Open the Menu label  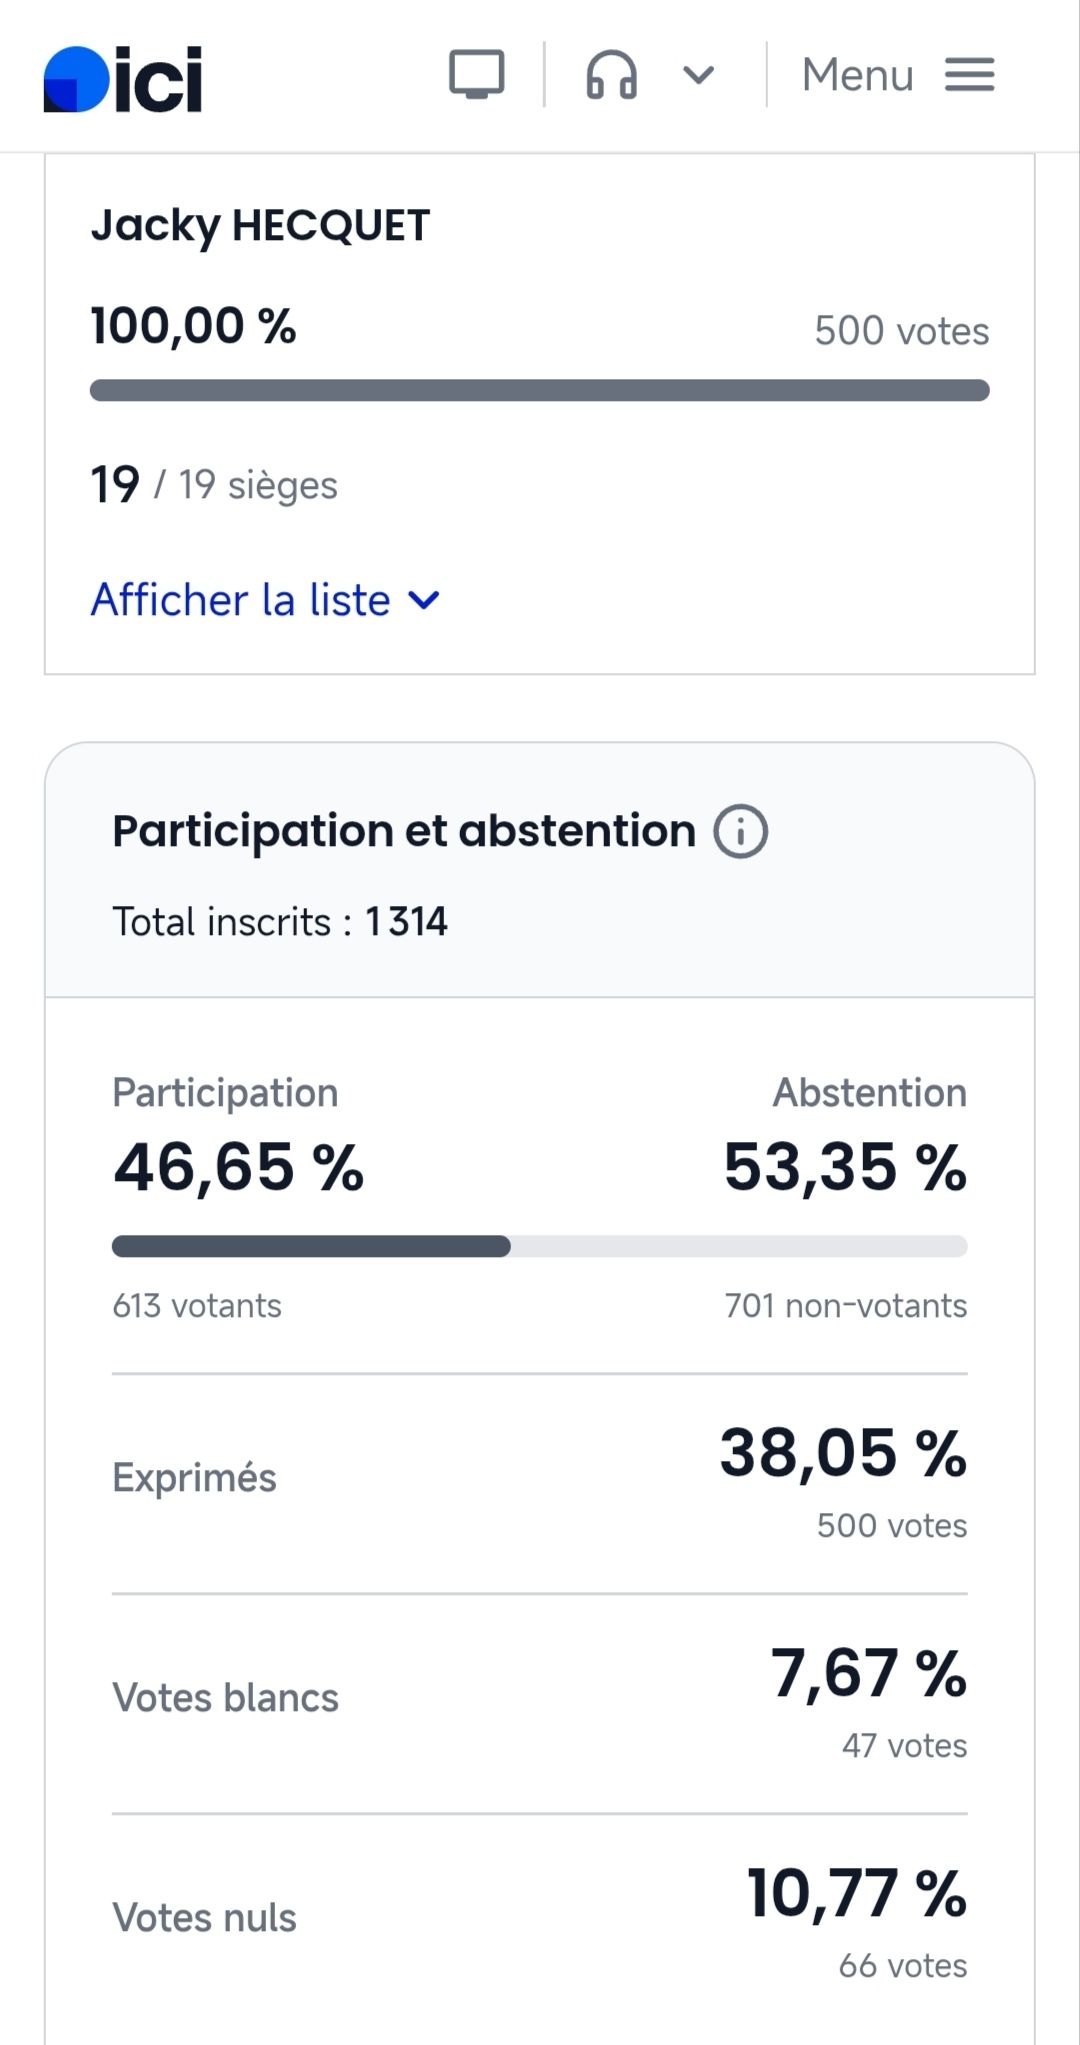pyautogui.click(x=857, y=75)
